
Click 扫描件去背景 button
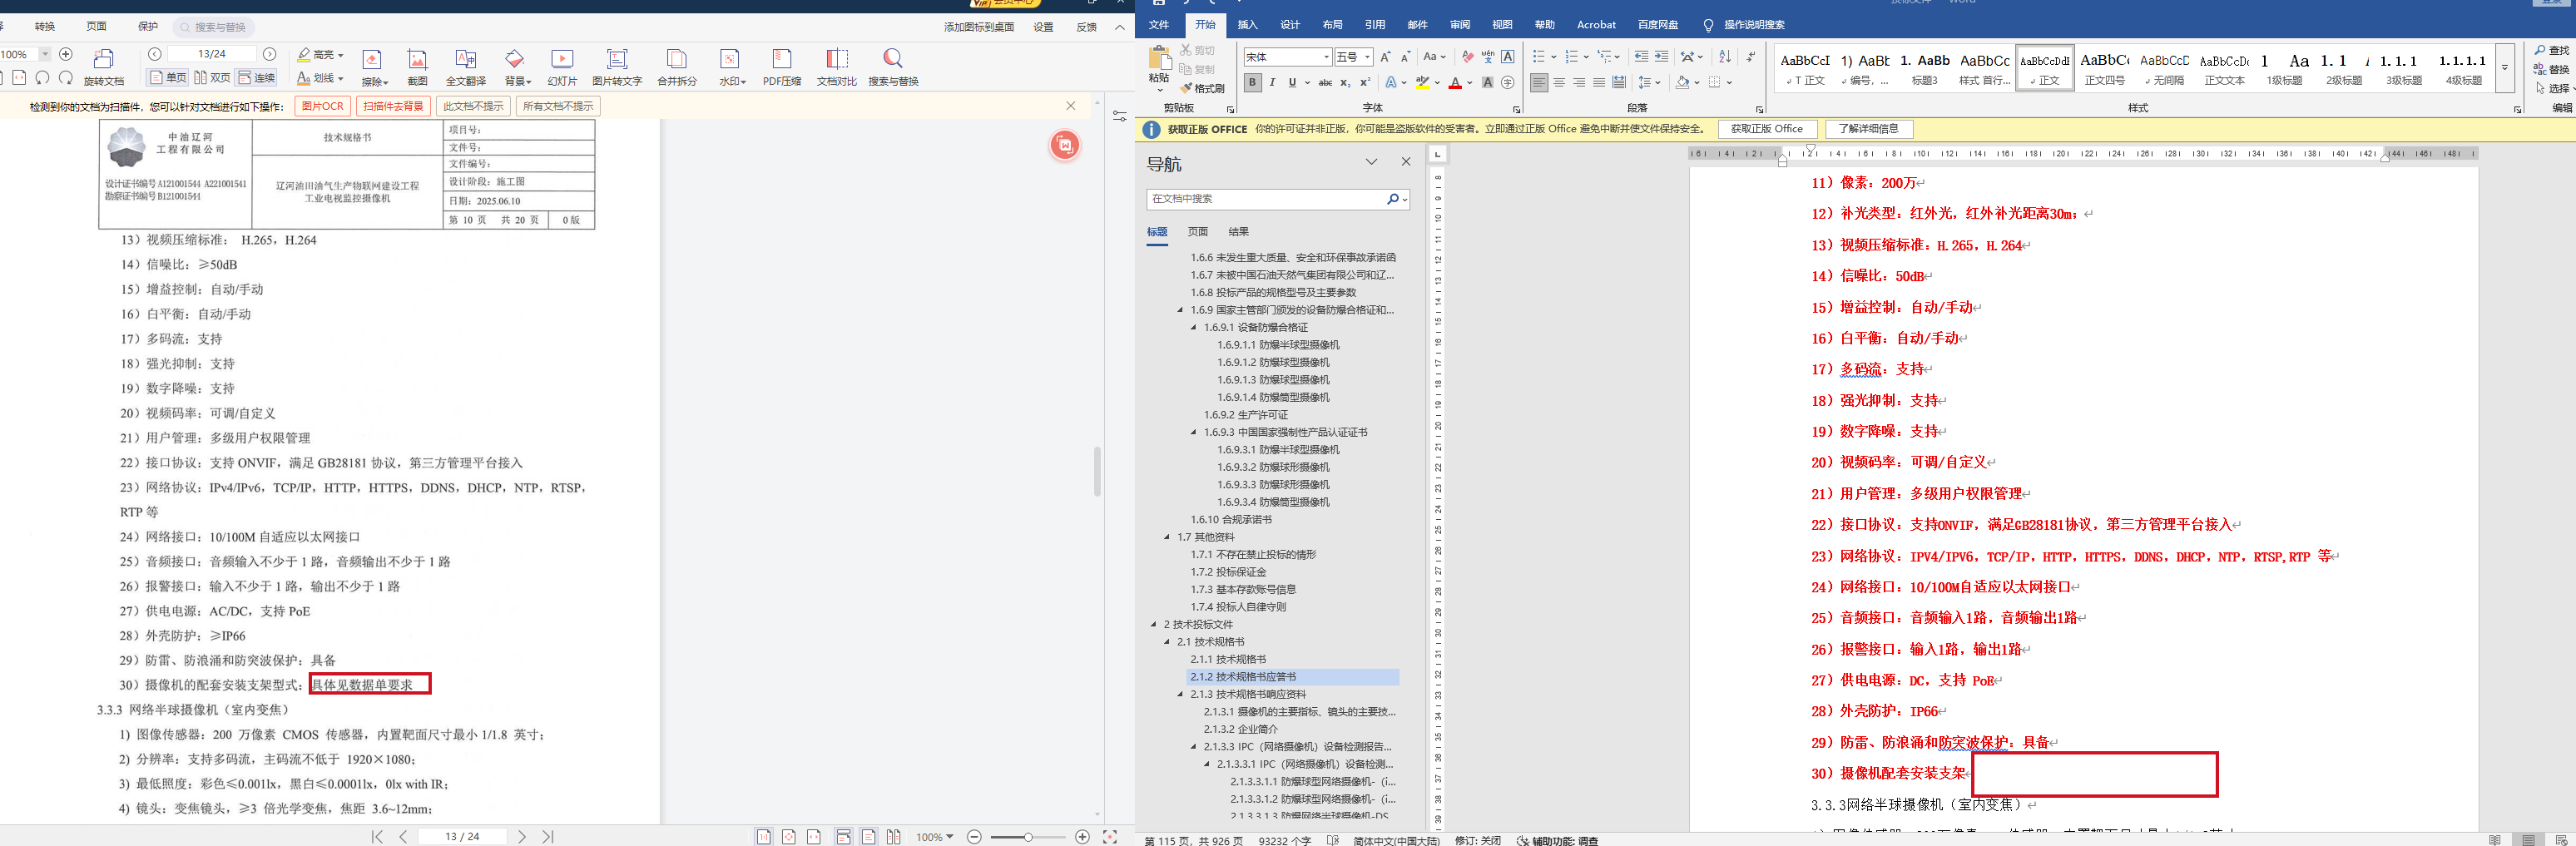[x=393, y=106]
